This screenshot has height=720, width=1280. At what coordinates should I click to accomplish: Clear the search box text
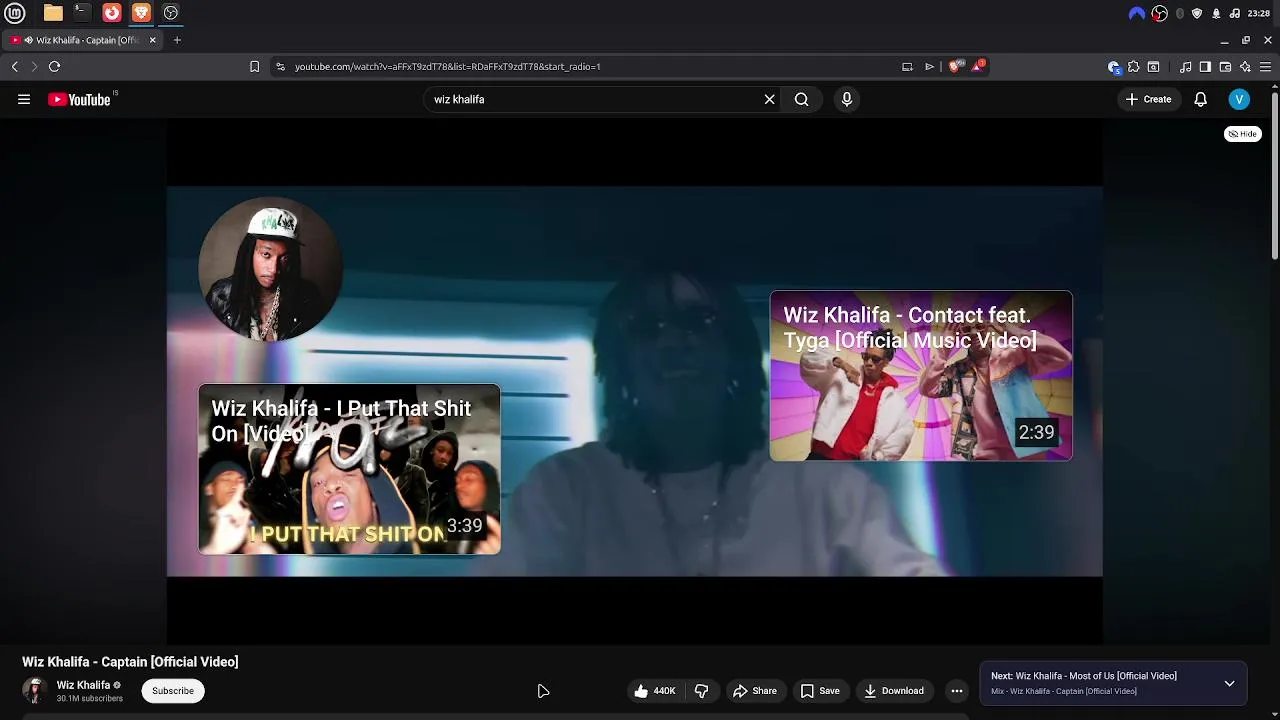[770, 99]
